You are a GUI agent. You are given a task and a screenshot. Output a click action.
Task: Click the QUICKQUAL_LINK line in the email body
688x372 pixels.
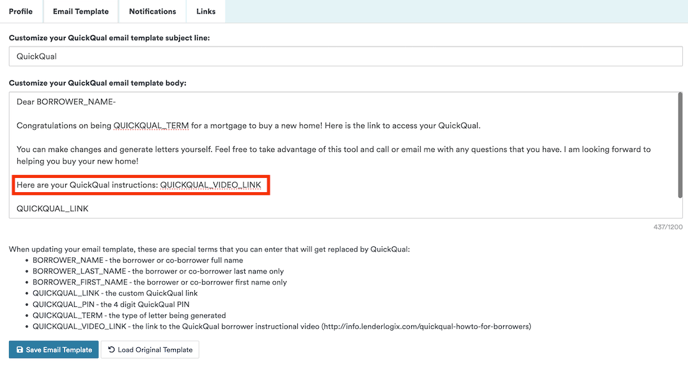click(53, 209)
